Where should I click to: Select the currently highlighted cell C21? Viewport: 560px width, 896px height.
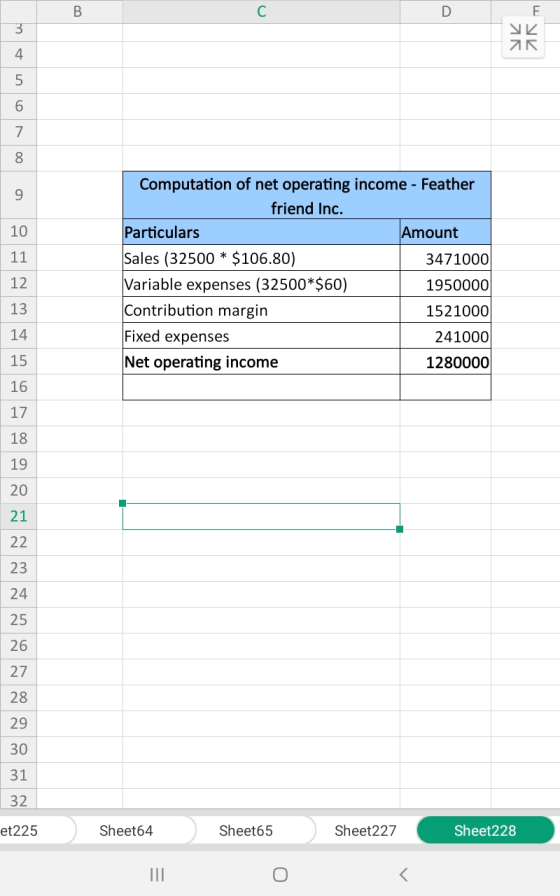tap(261, 517)
